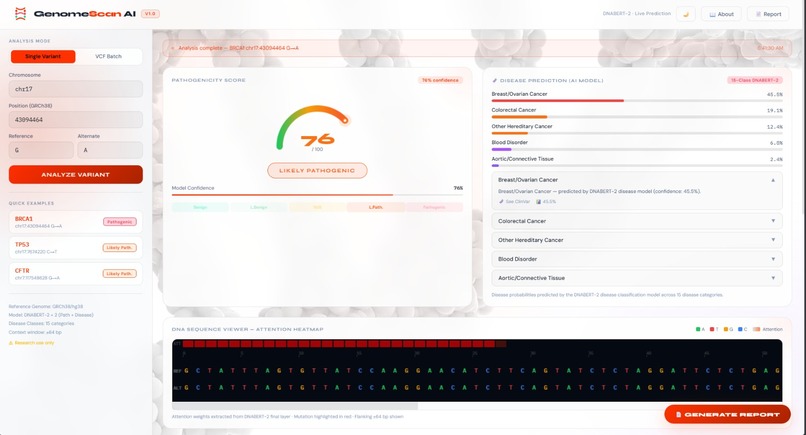Screen dimensions: 806x435
Task: Collapse the Breast/Ovarian Cancer section
Action: pyautogui.click(x=637, y=180)
